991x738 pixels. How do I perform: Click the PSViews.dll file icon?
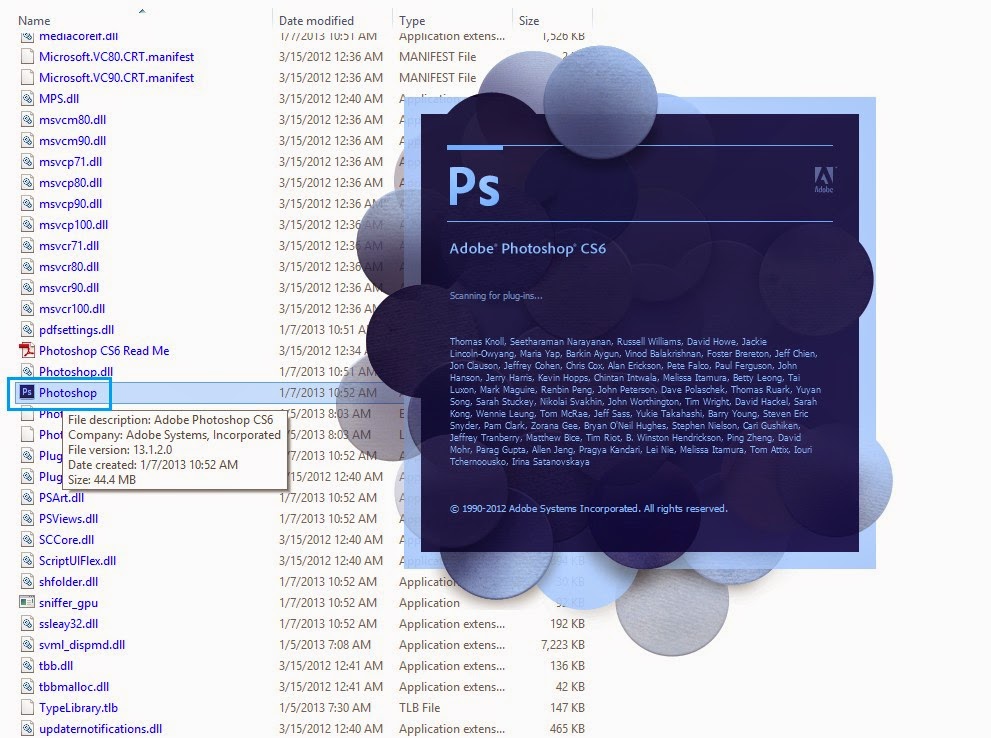pyautogui.click(x=27, y=519)
